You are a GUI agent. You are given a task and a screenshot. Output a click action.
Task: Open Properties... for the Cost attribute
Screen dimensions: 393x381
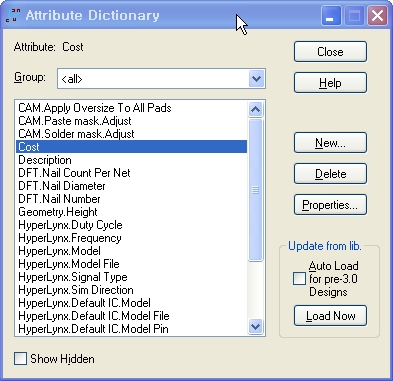[330, 205]
